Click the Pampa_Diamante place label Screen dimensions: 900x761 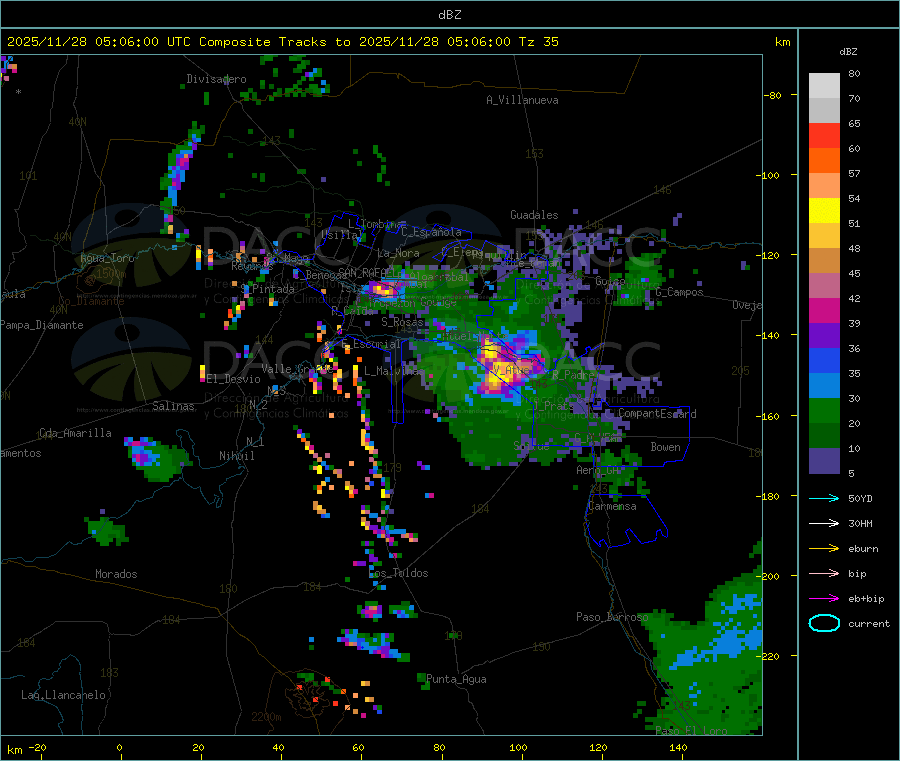[42, 325]
